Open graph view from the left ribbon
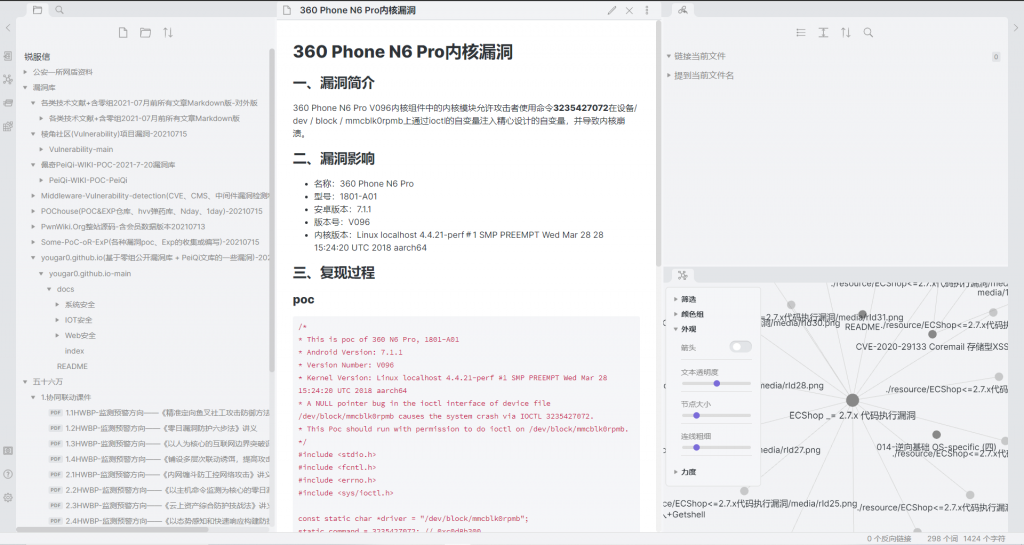This screenshot has height=545, width=1024. pos(8,79)
